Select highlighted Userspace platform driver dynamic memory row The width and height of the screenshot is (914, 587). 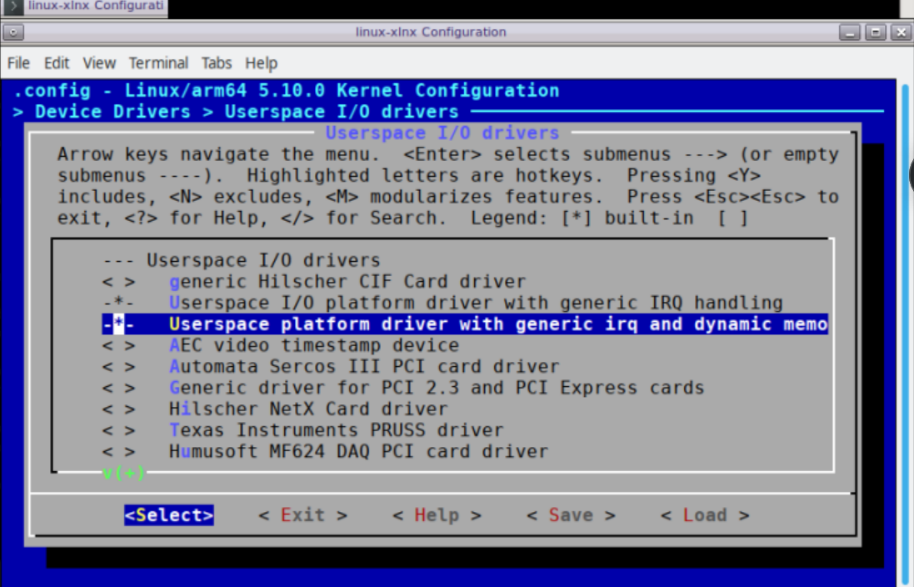pos(465,324)
